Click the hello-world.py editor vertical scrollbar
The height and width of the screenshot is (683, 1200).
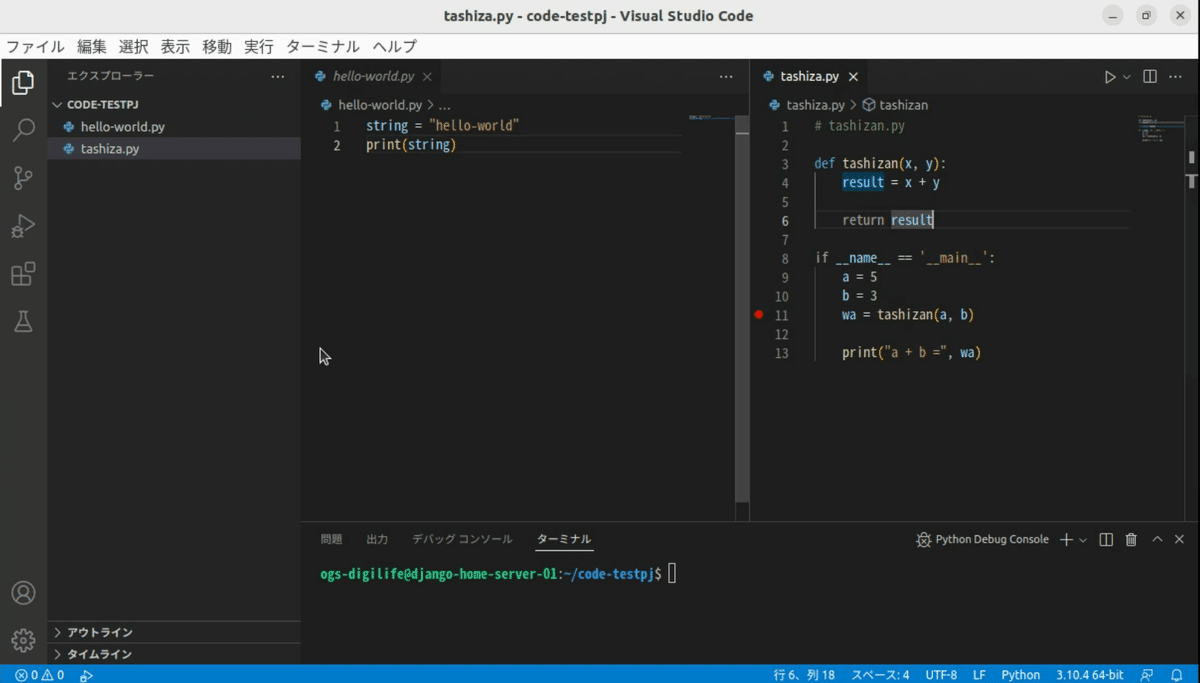click(x=742, y=310)
